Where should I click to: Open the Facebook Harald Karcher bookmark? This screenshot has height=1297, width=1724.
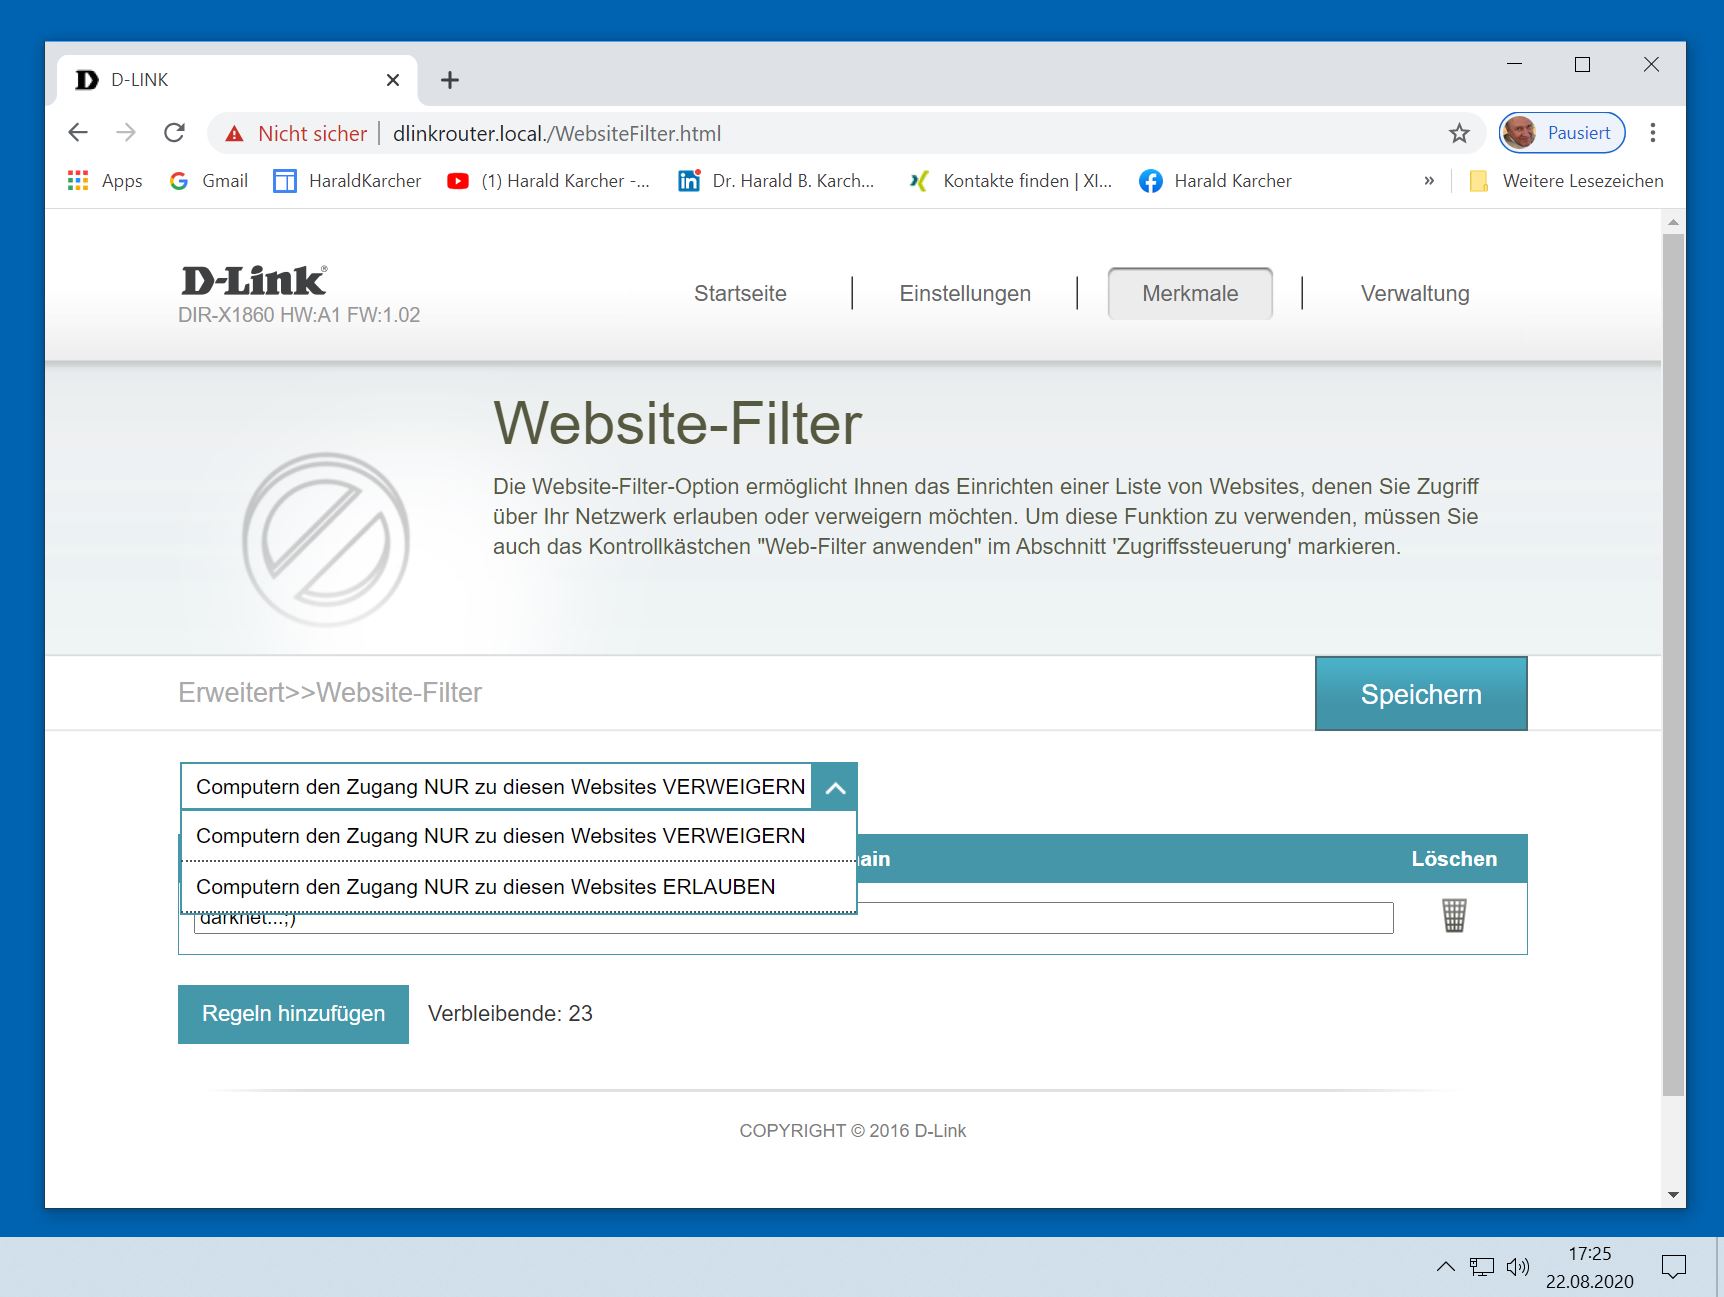point(1215,181)
